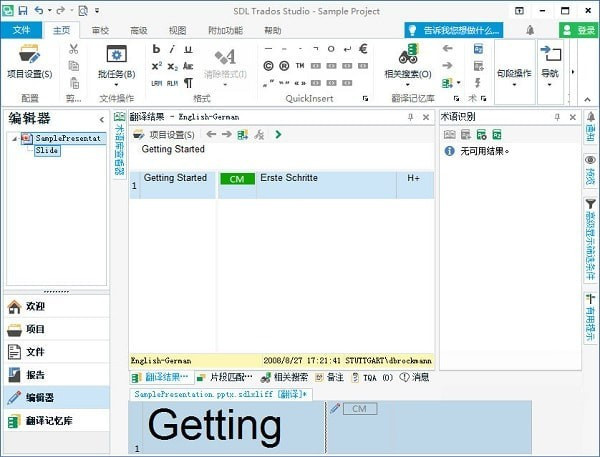Viewport: 600px width, 457px height.
Task: Toggle superscript x² formatting
Action: coord(157,66)
